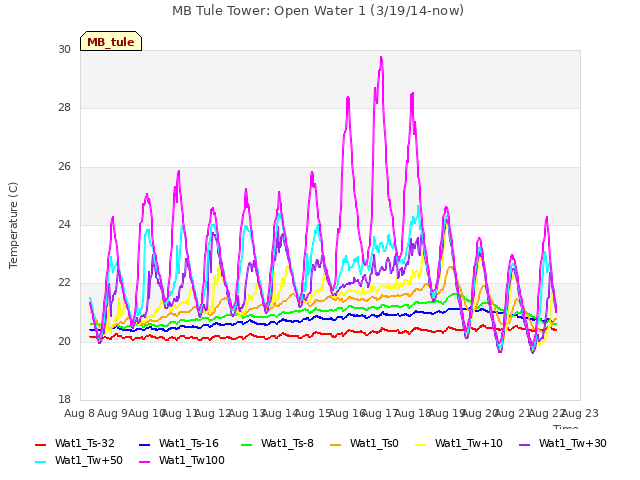Select the Wat1_Tw+50 legend label
This screenshot has width=640, height=480.
pyautogui.click(x=89, y=460)
